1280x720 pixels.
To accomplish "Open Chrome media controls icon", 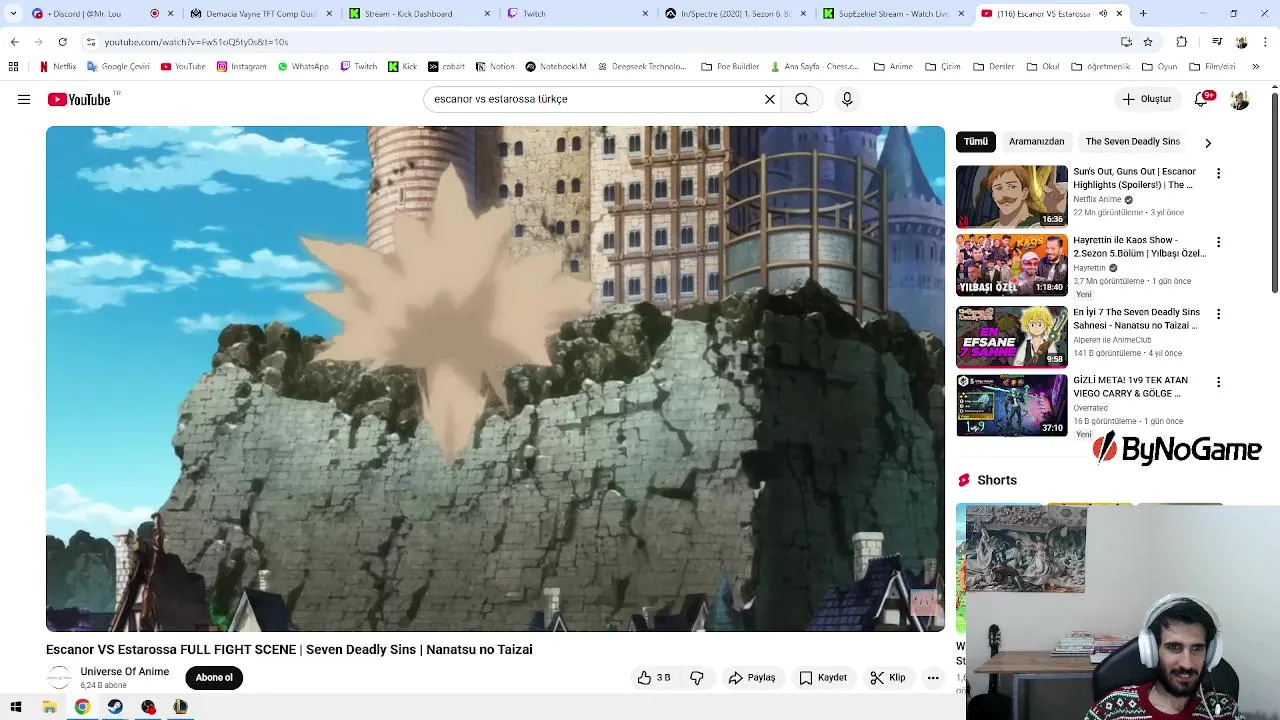I will click(x=1217, y=42).
